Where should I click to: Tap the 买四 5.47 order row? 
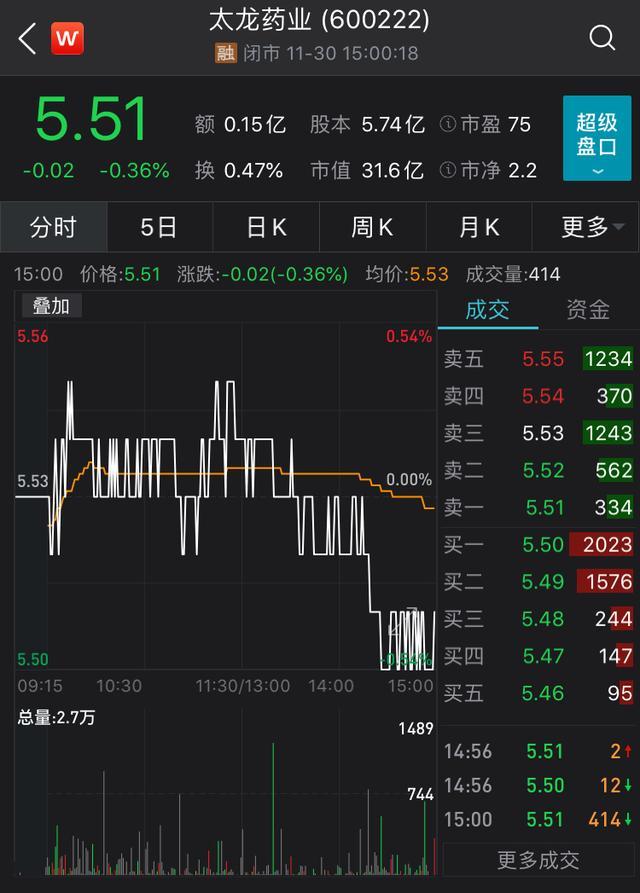pos(538,656)
